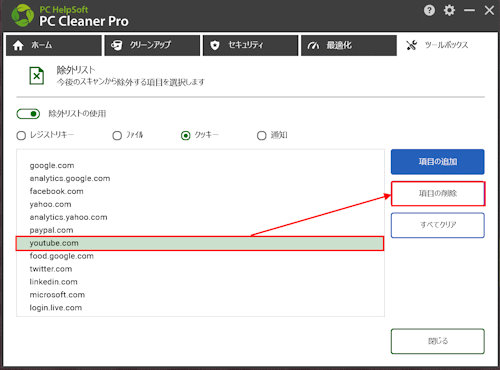Screen dimensions: 500x370
Task: Switch to the クリーンアップ tab
Action: click(152, 45)
